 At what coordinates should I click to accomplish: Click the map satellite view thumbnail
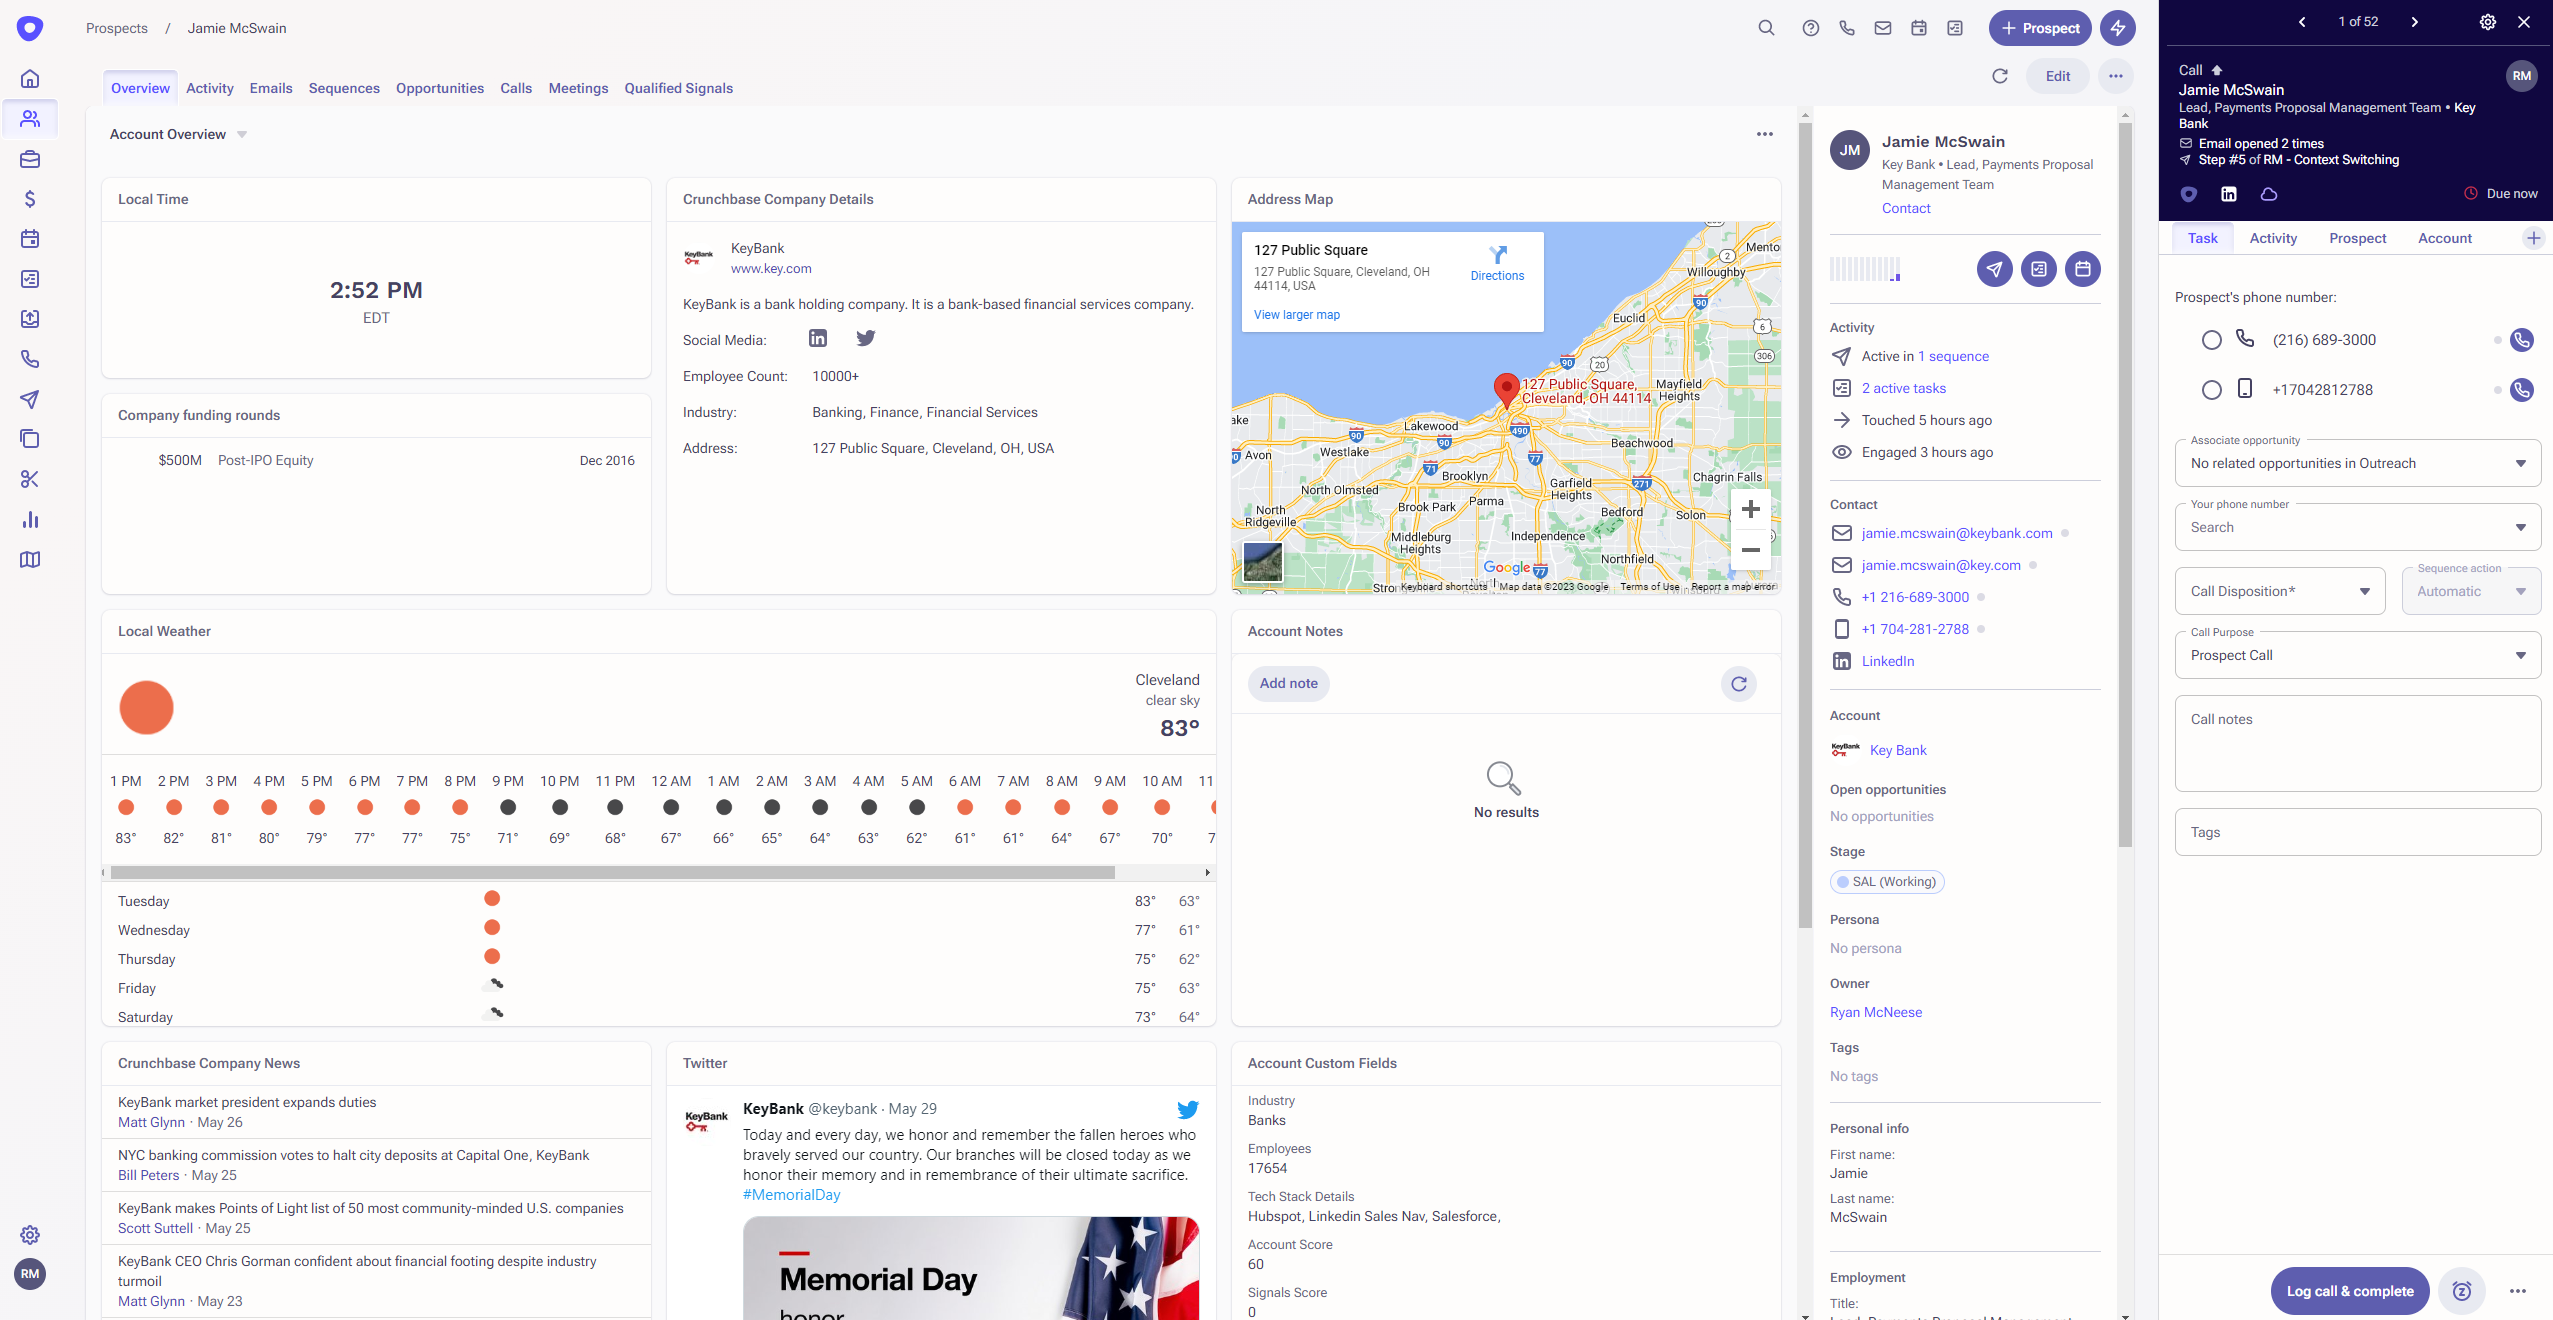coord(1262,563)
